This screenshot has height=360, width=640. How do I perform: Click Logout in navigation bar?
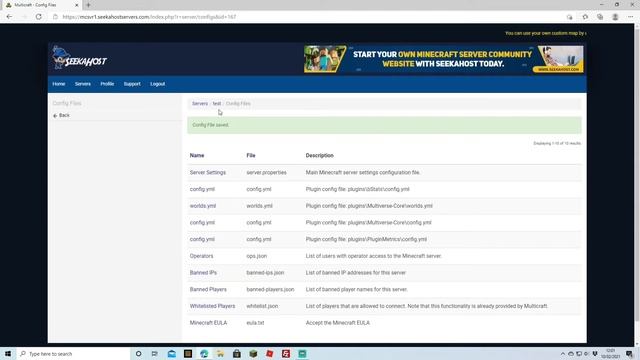click(x=158, y=84)
